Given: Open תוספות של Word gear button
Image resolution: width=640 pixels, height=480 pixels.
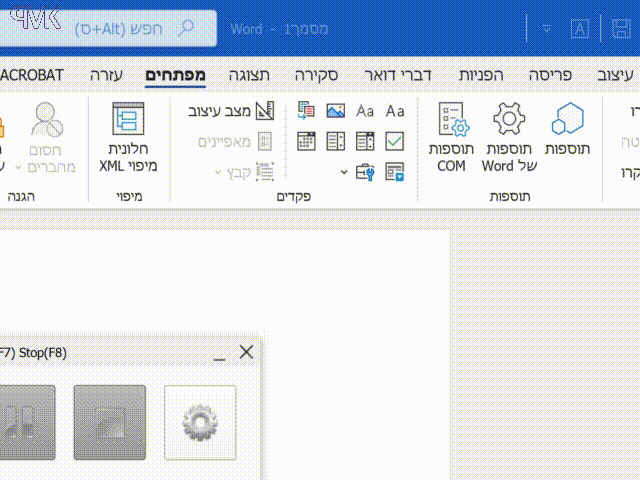Looking at the screenshot, I should click(509, 136).
